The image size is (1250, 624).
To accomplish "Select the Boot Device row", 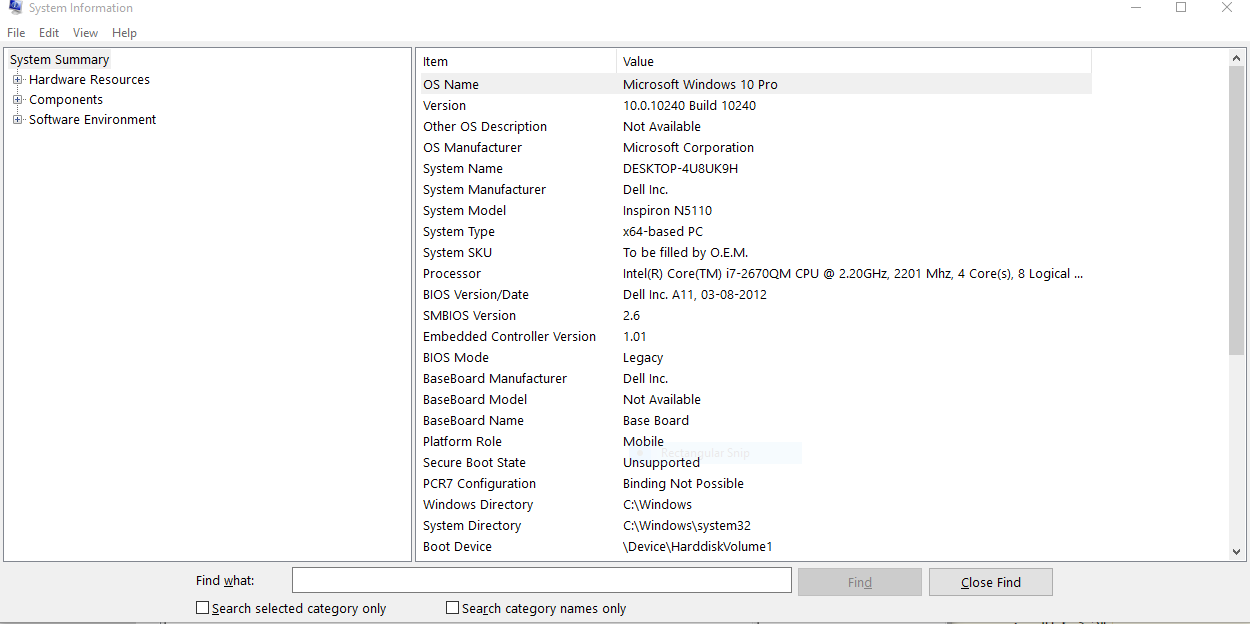I will 754,547.
